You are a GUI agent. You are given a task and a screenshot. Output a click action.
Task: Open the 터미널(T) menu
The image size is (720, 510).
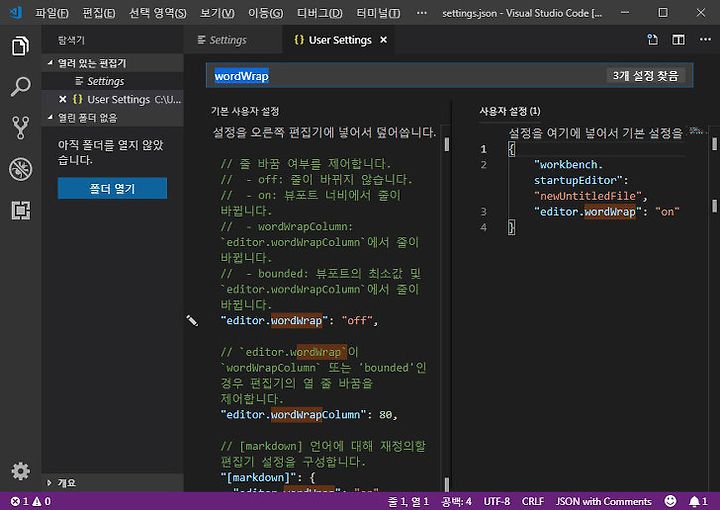(378, 13)
